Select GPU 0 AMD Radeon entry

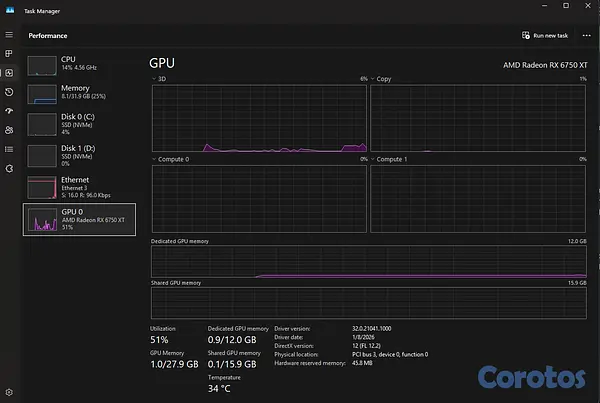coord(79,219)
